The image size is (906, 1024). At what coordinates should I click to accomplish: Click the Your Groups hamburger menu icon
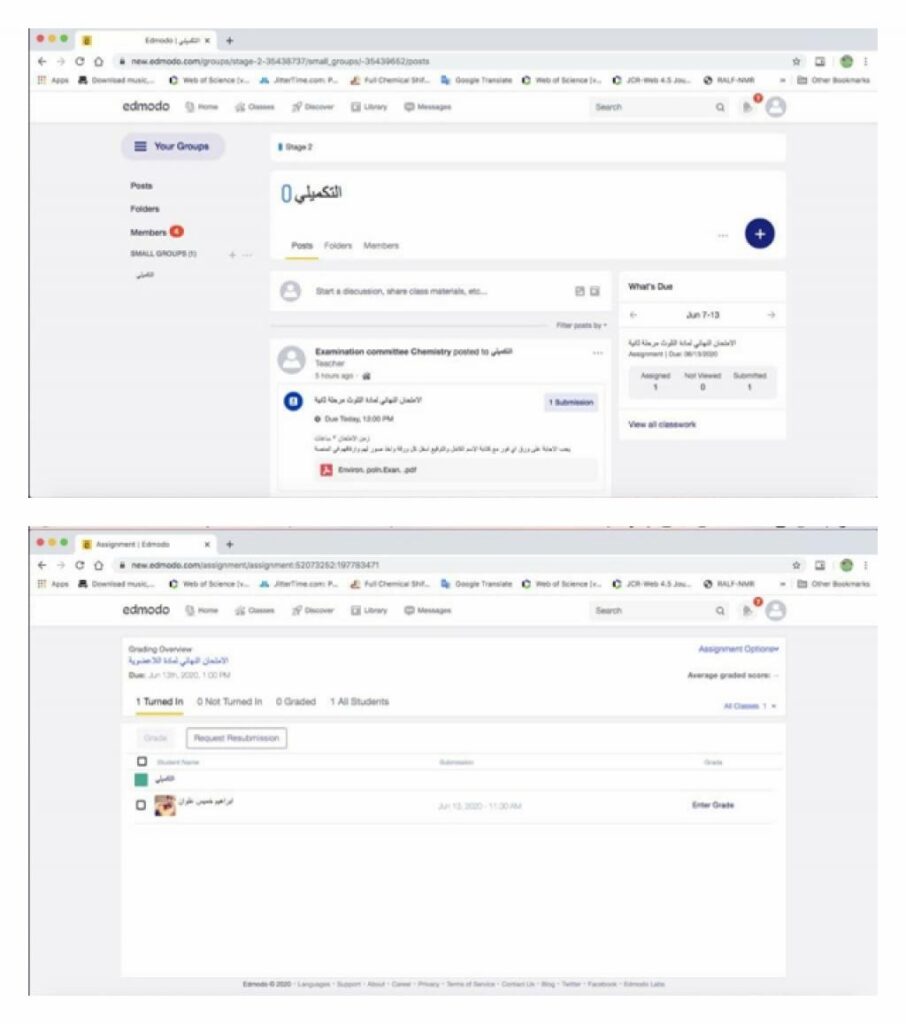point(140,146)
